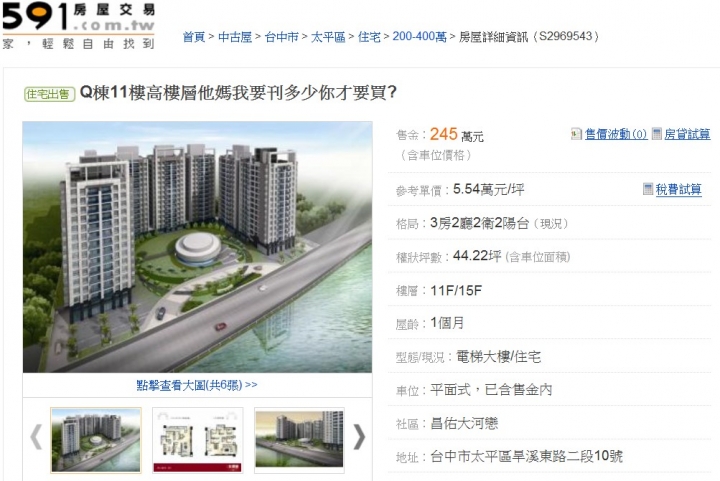This screenshot has width=720, height=481.
Task: Open 稅費試算 link
Action: 678,189
